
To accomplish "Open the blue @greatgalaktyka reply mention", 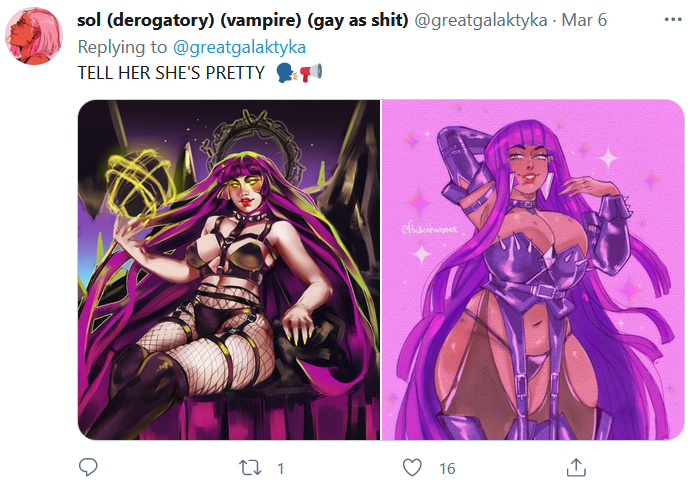I will point(239,47).
